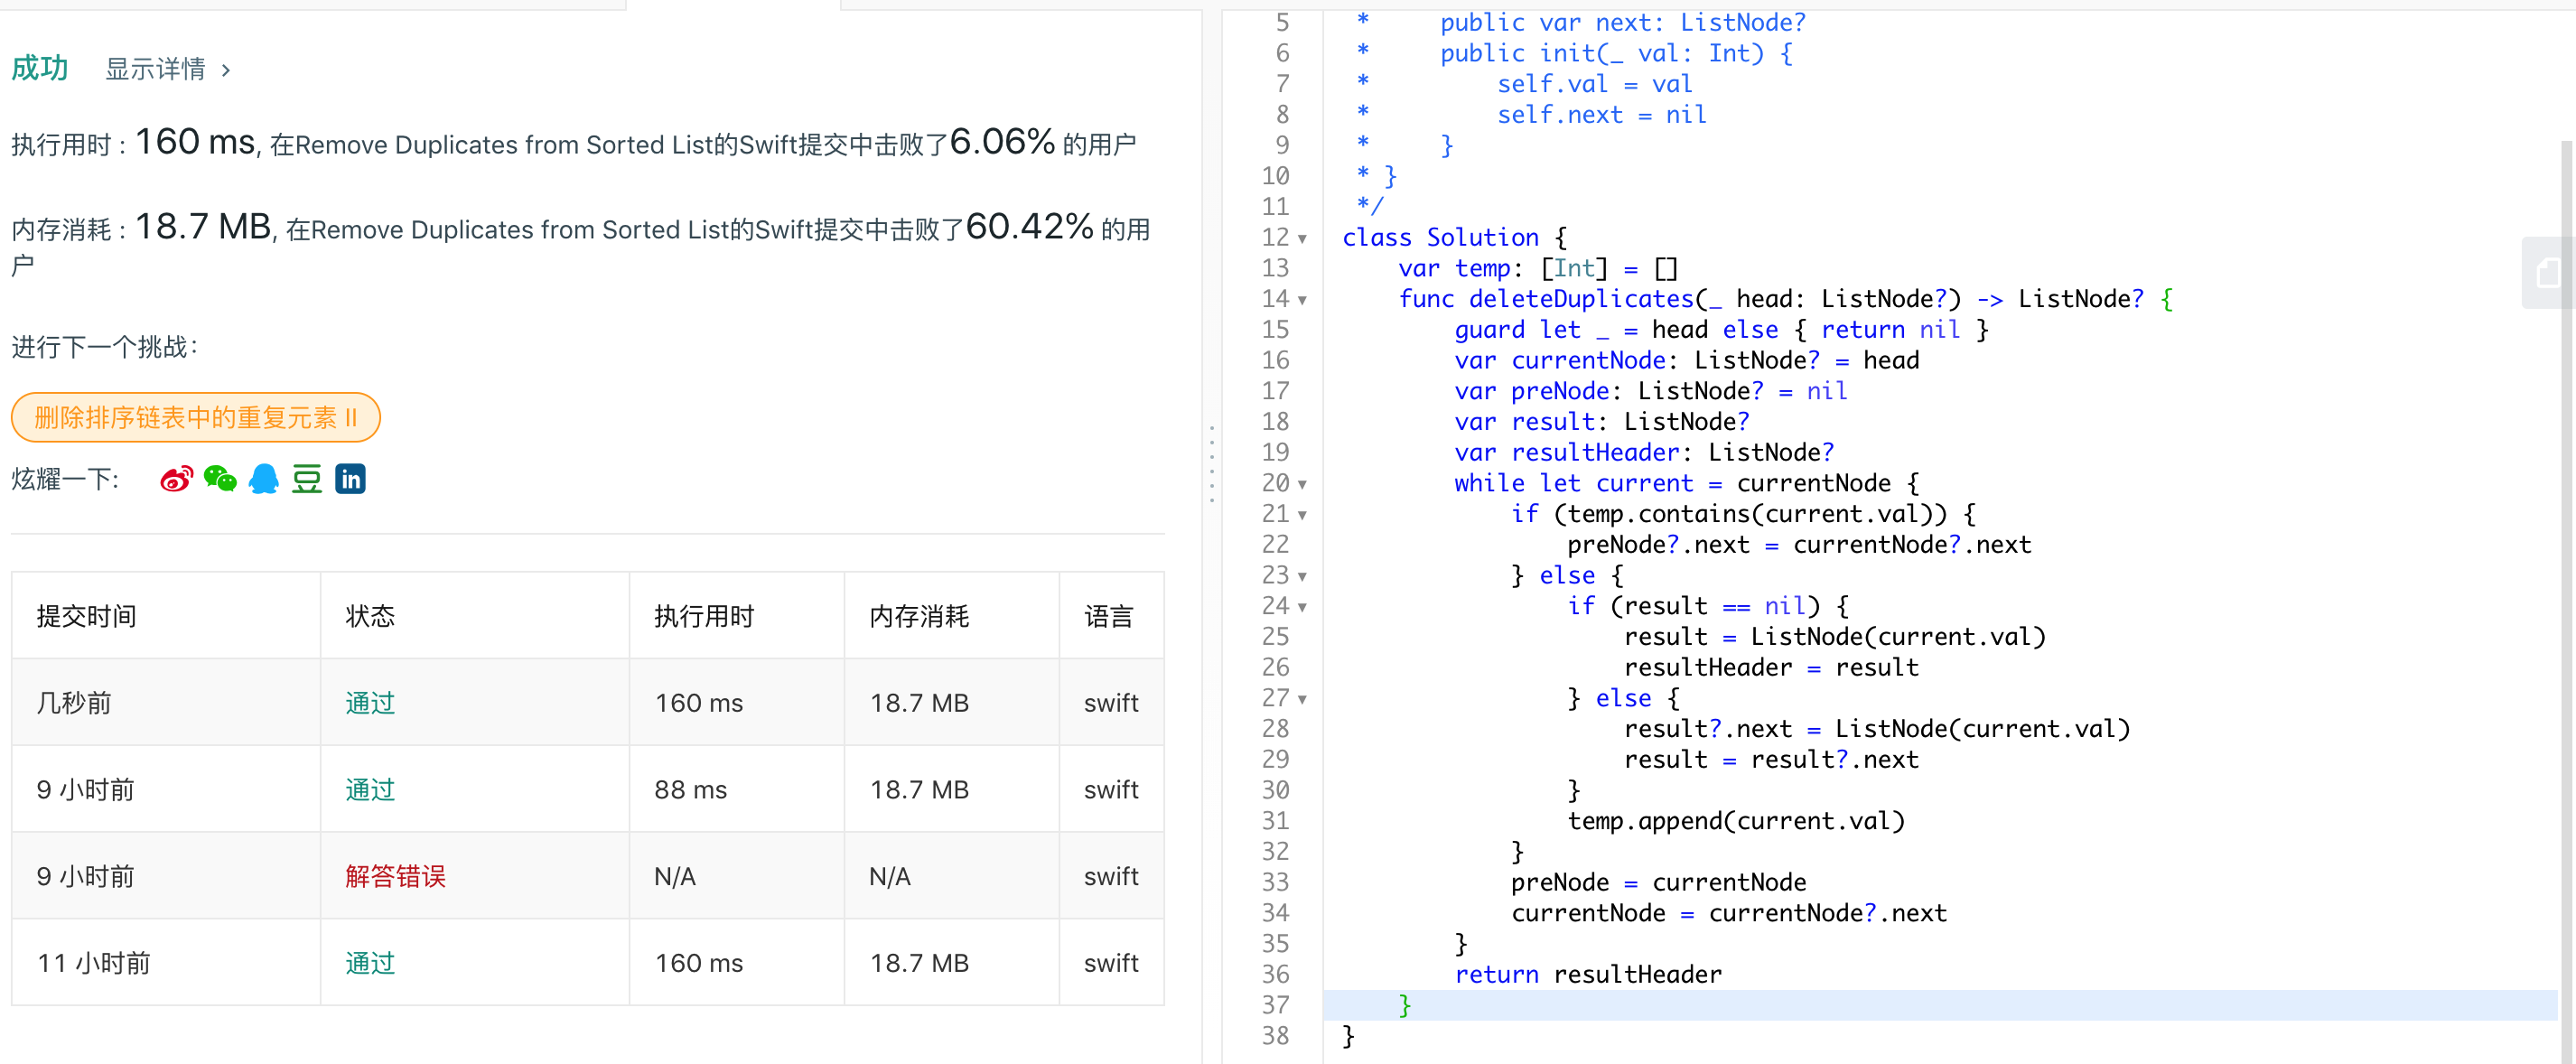Collapse if block fold at line 21
This screenshot has height=1064, width=2576.
pos(1302,515)
